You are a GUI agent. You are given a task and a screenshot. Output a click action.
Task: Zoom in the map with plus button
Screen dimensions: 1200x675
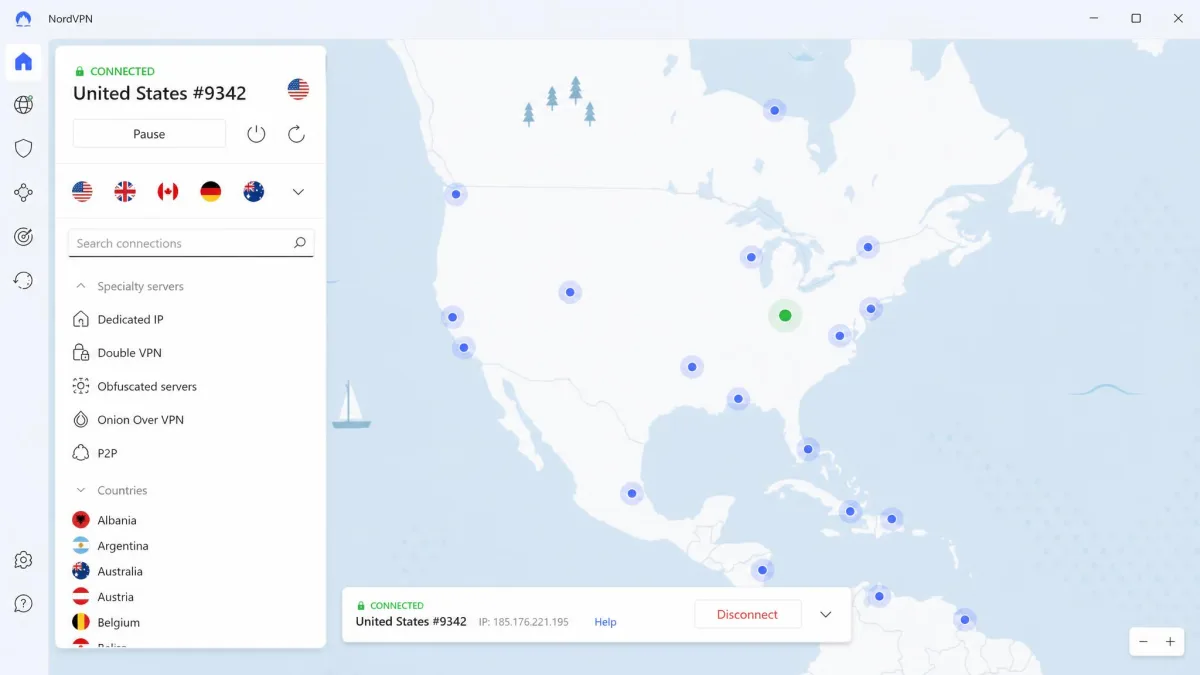point(1170,642)
